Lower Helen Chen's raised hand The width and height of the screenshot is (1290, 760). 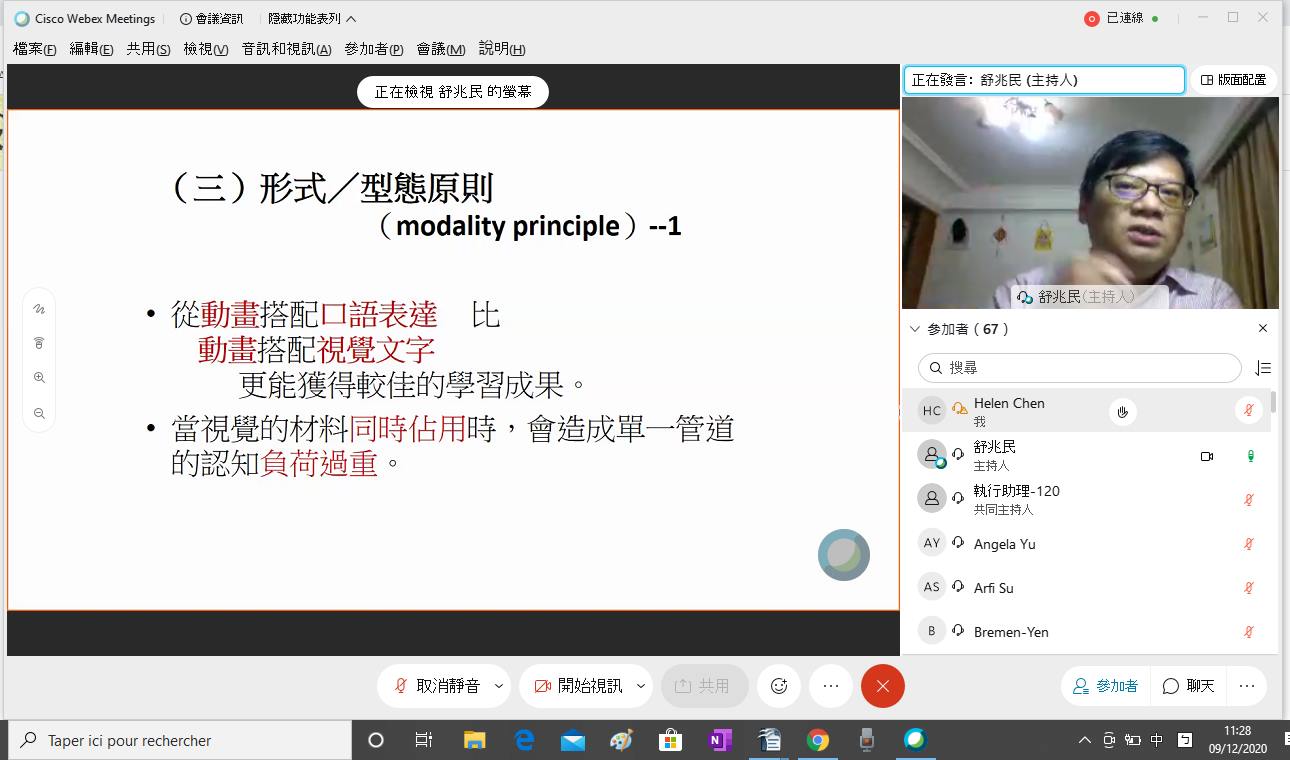pyautogui.click(x=1122, y=411)
